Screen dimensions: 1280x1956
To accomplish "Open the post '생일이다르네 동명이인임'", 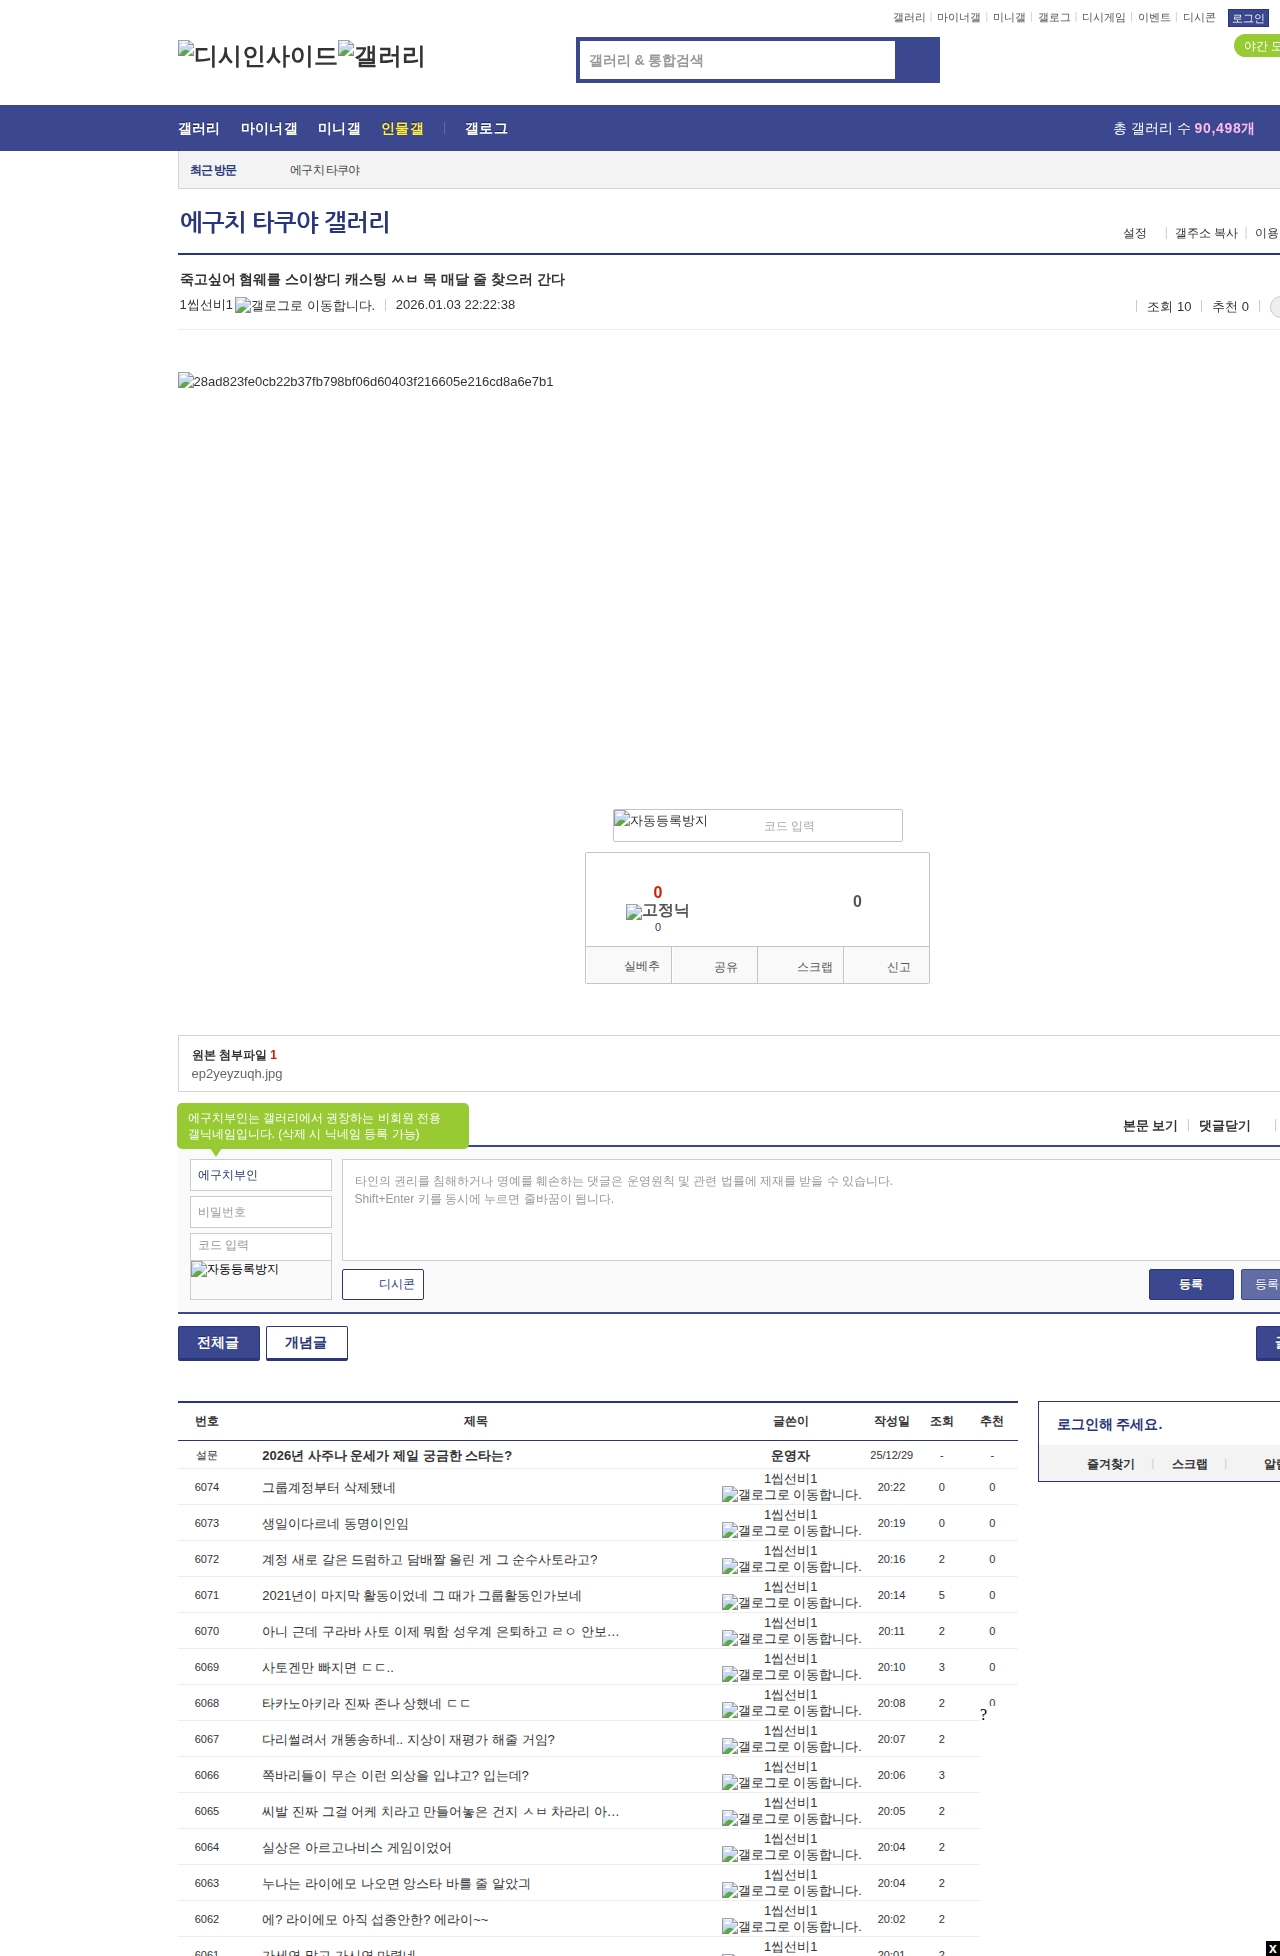I will [x=335, y=1524].
